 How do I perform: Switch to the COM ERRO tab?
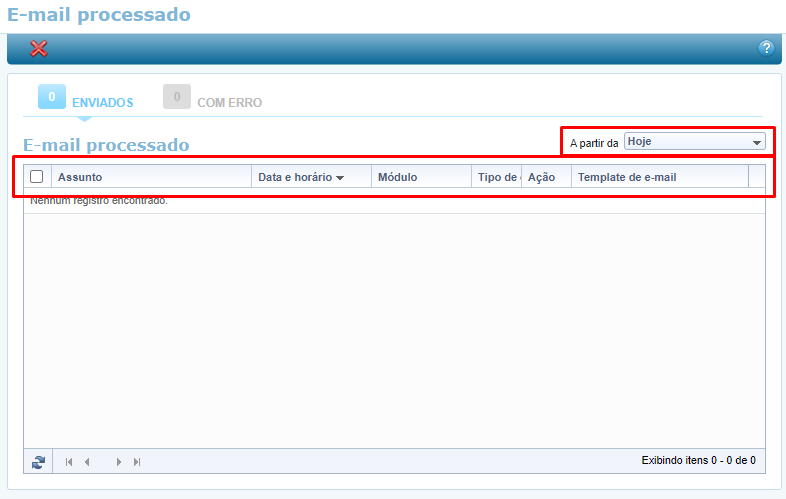230,102
